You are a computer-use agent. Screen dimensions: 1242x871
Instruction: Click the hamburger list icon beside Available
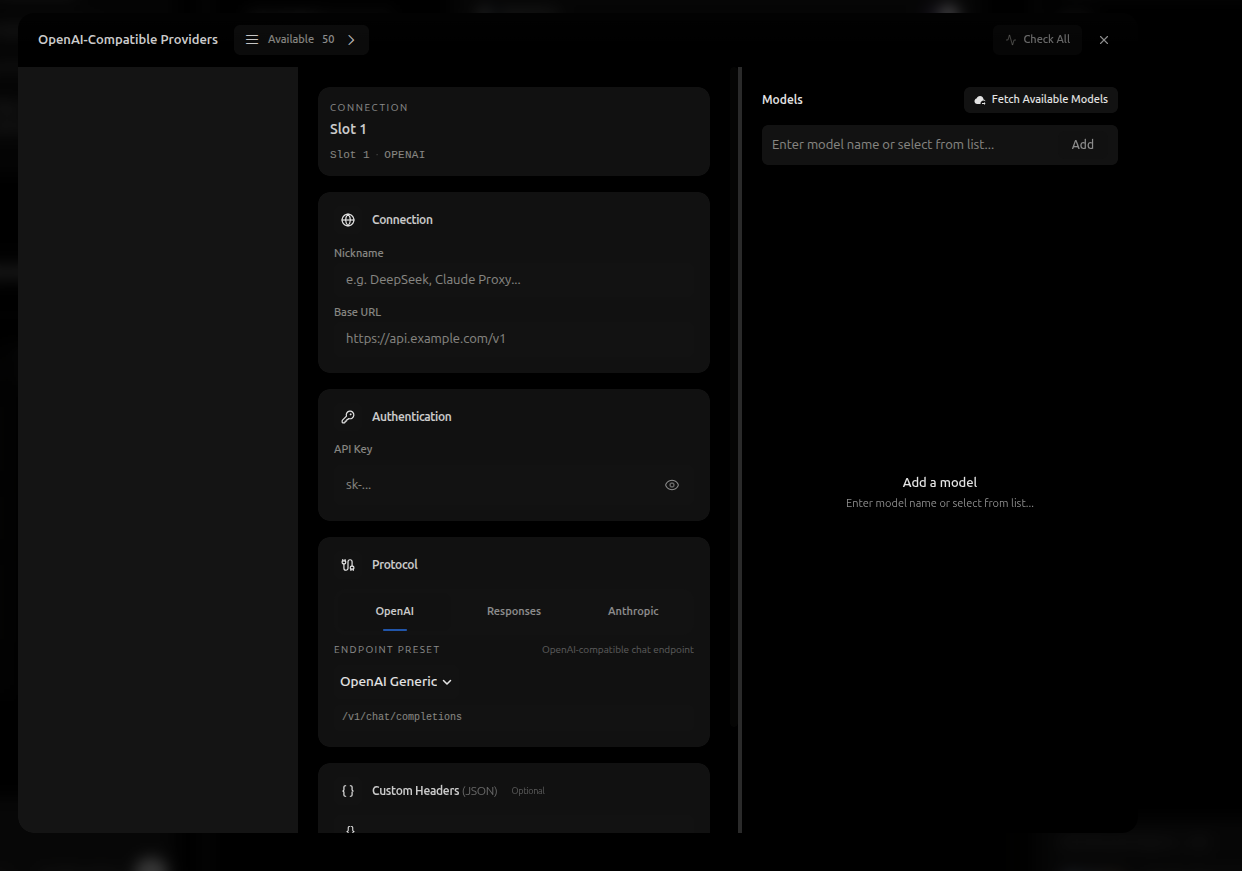252,40
